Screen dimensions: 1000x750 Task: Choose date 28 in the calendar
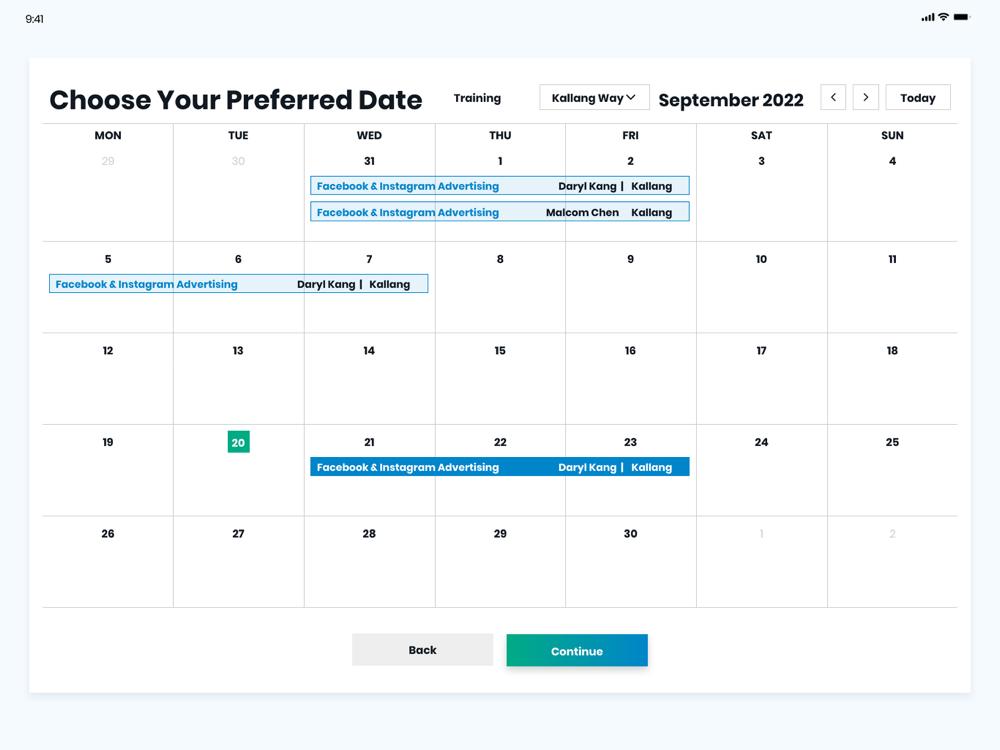(x=369, y=534)
